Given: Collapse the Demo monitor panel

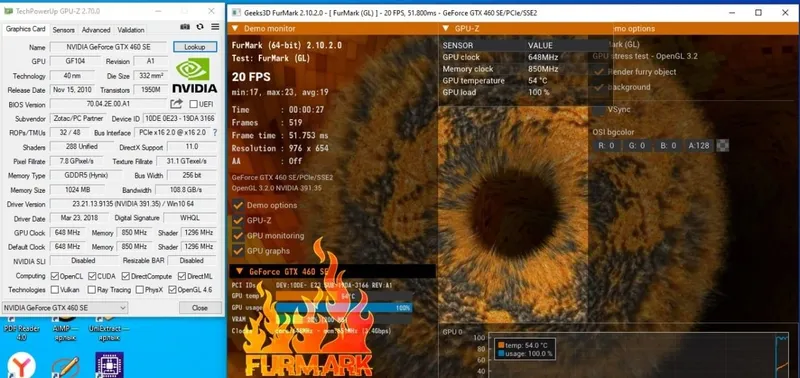Looking at the screenshot, I should (235, 29).
